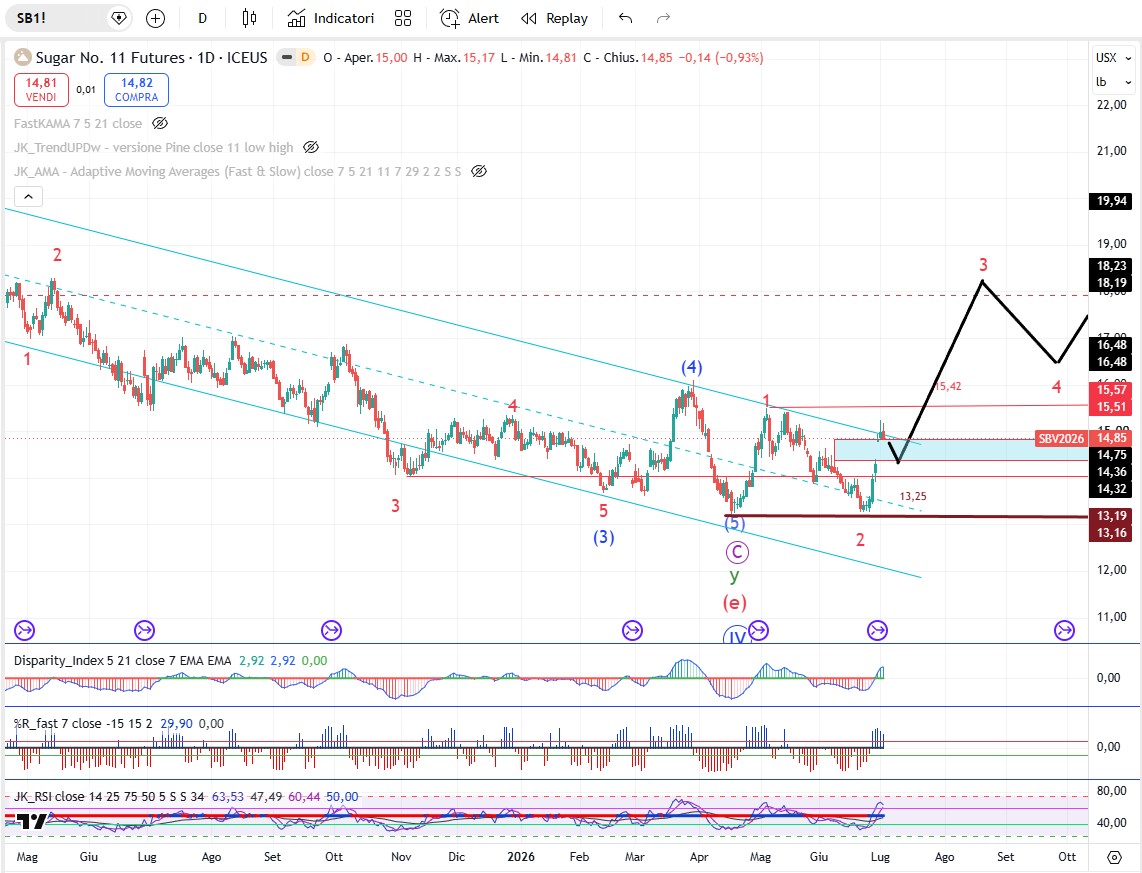Image resolution: width=1142 pixels, height=873 pixels.
Task: Click the RSI value 63,53
Action: pyautogui.click(x=228, y=796)
